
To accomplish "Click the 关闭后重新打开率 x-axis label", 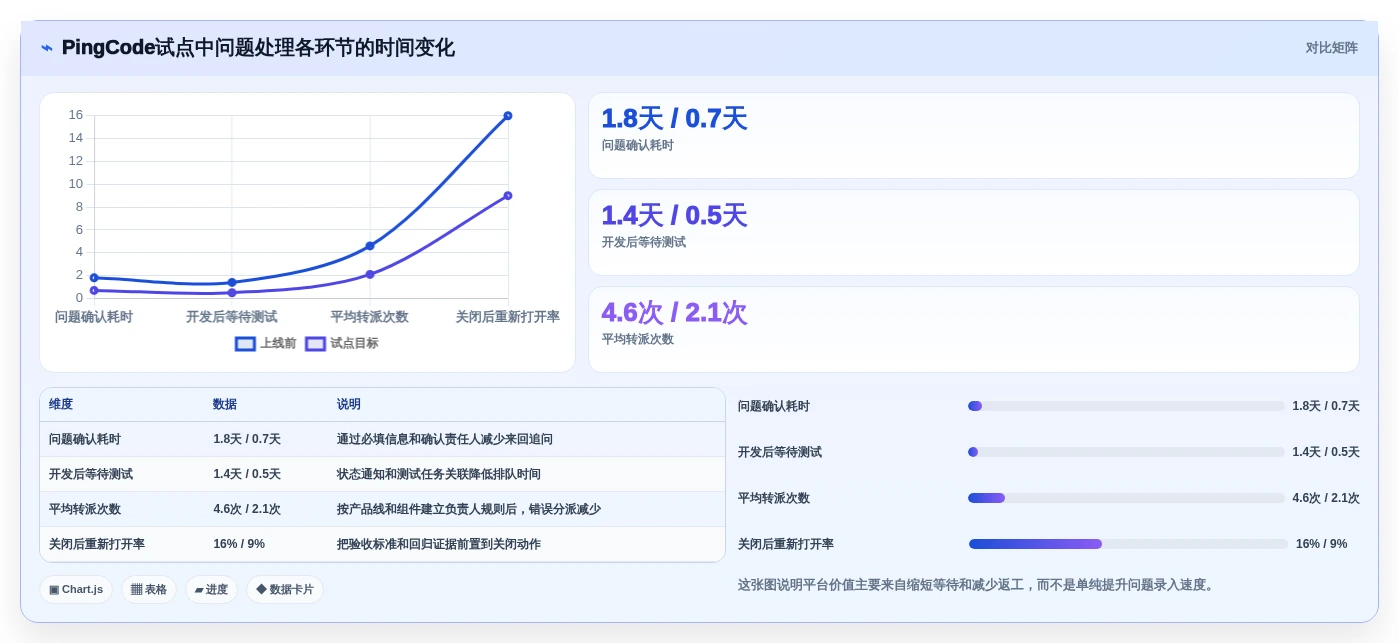I will coord(508,317).
